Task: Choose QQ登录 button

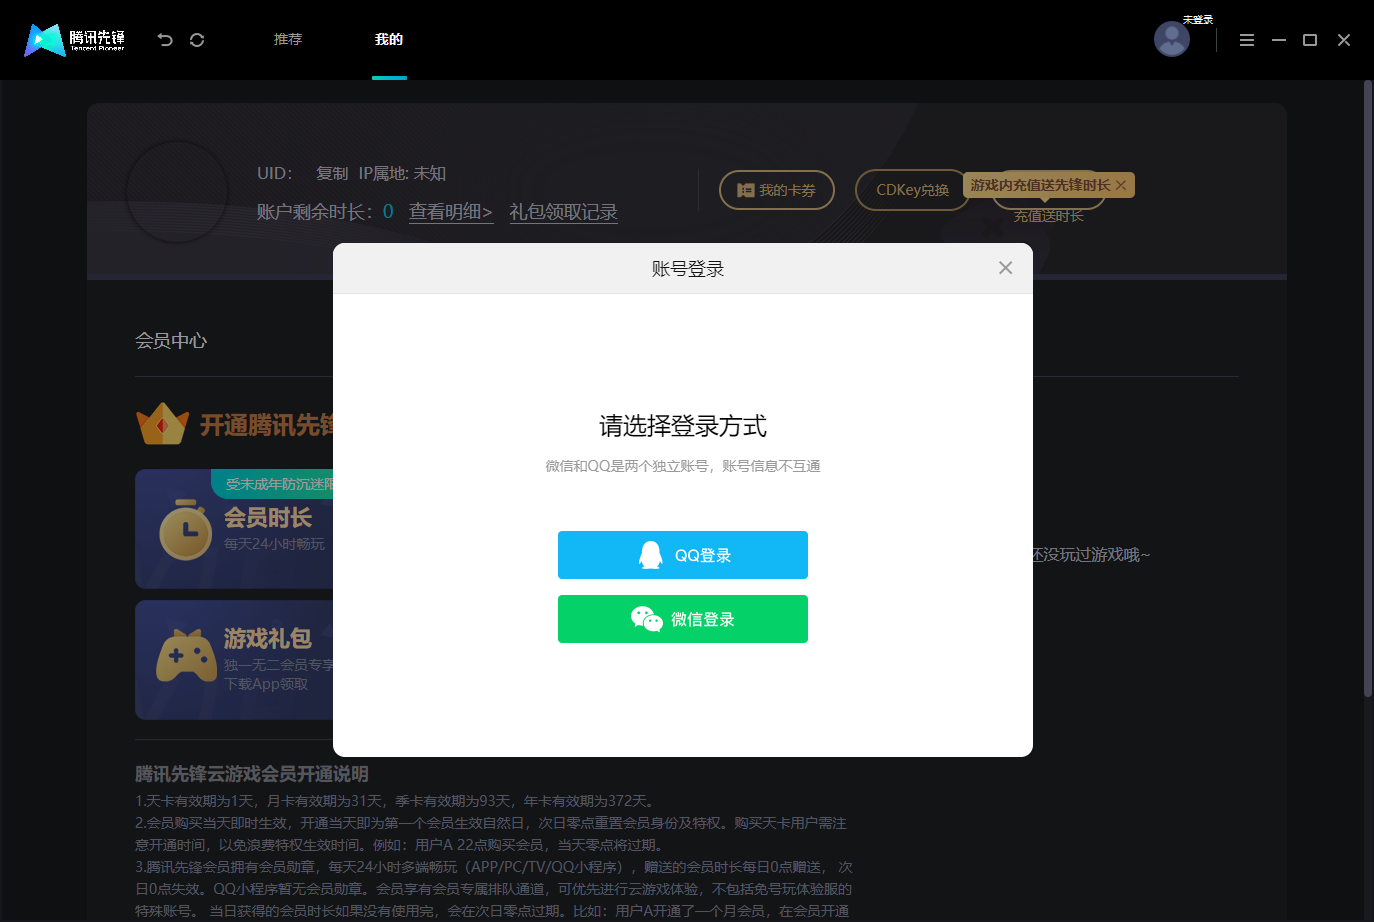Action: (x=683, y=555)
